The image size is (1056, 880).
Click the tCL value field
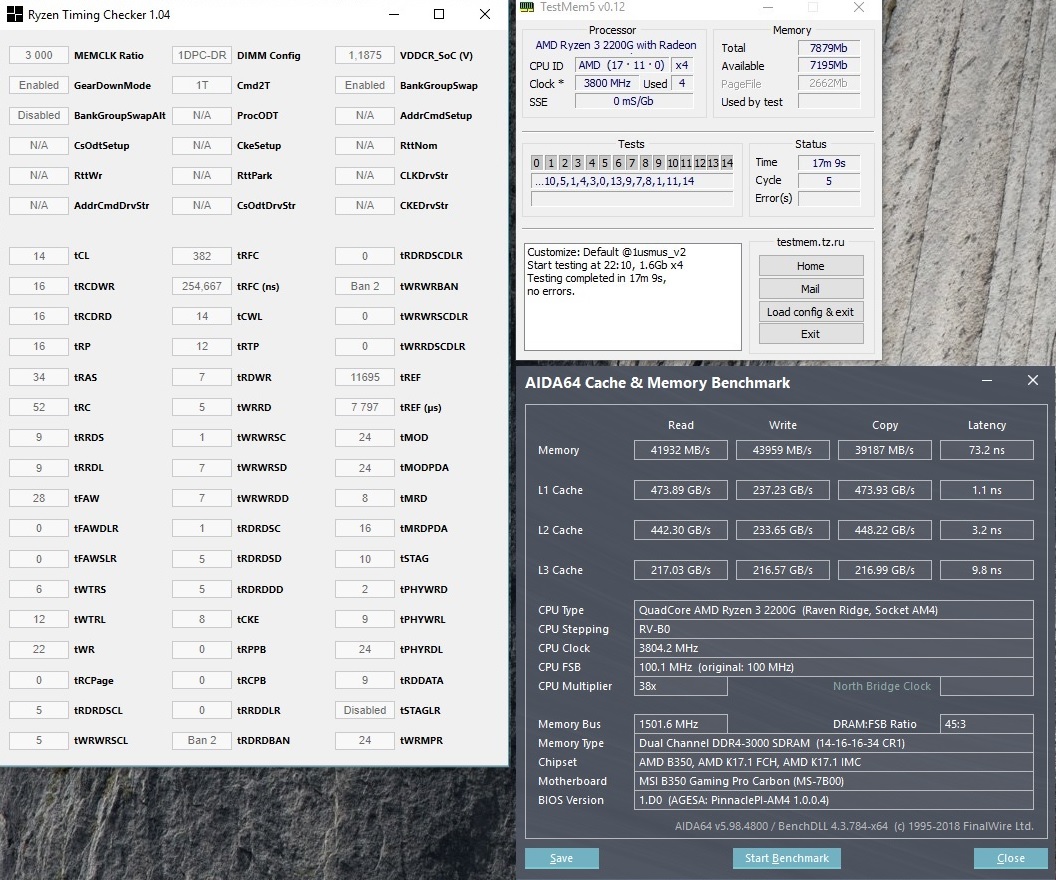click(39, 256)
